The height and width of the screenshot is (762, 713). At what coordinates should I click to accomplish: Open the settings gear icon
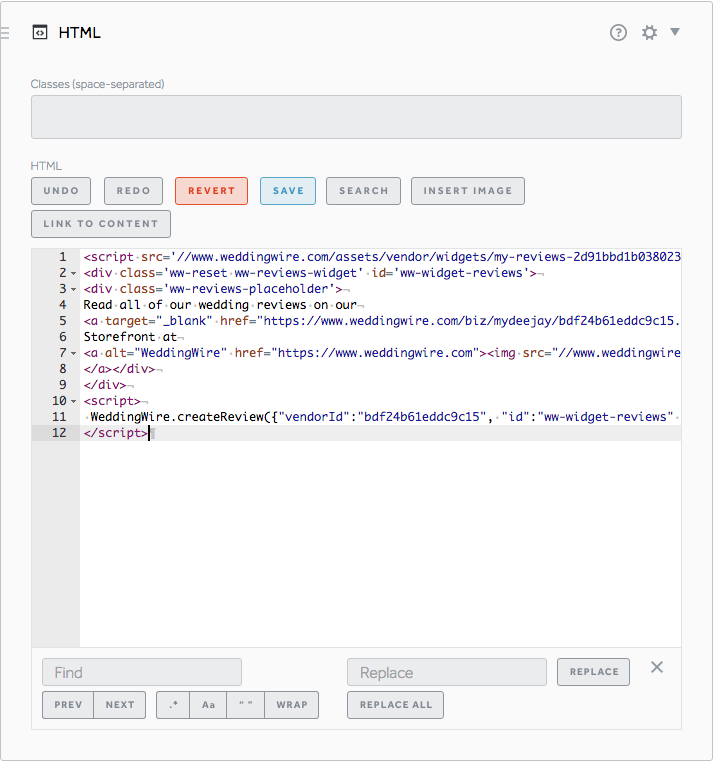[649, 32]
